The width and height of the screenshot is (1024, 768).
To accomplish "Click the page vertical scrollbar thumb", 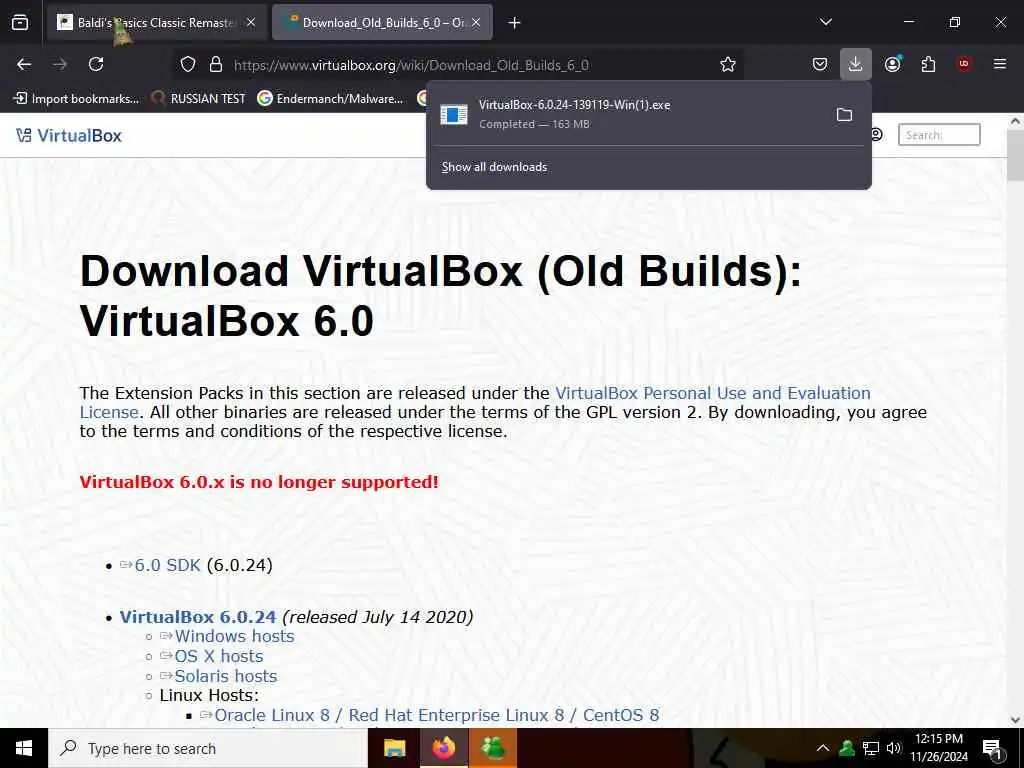I will pyautogui.click(x=1015, y=155).
